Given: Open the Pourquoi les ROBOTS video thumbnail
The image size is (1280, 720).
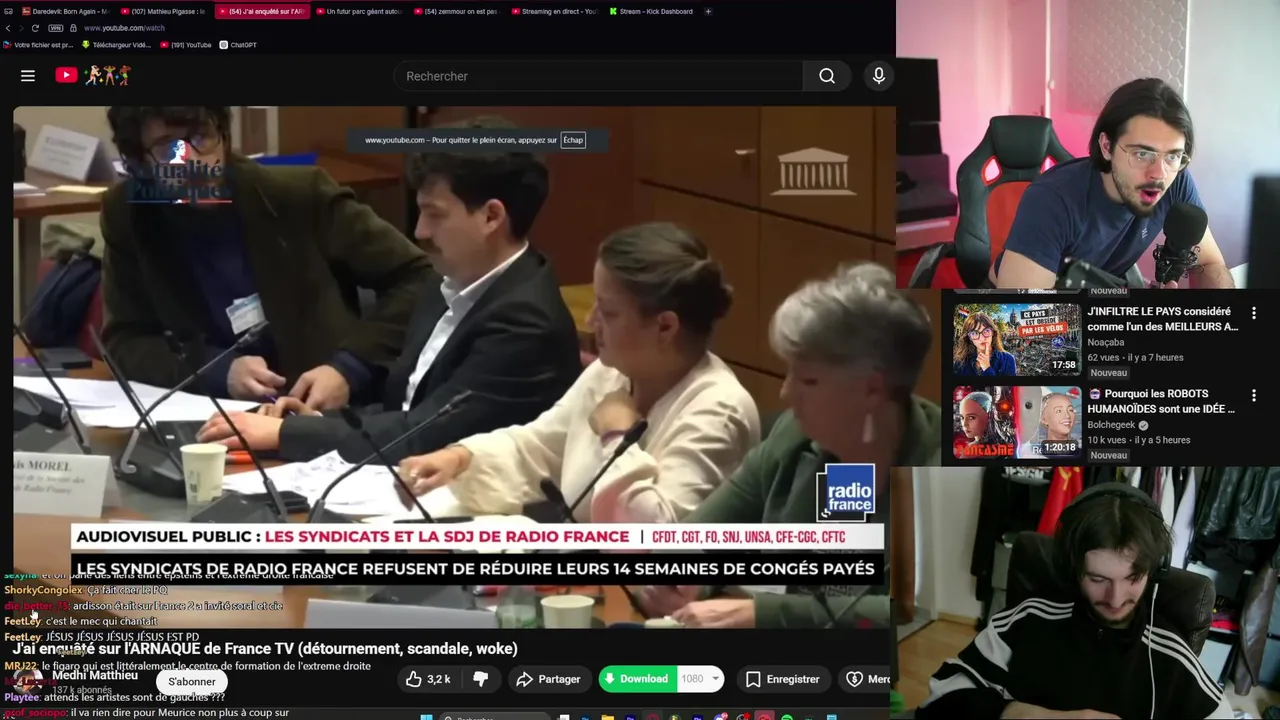Looking at the screenshot, I should coord(1017,422).
